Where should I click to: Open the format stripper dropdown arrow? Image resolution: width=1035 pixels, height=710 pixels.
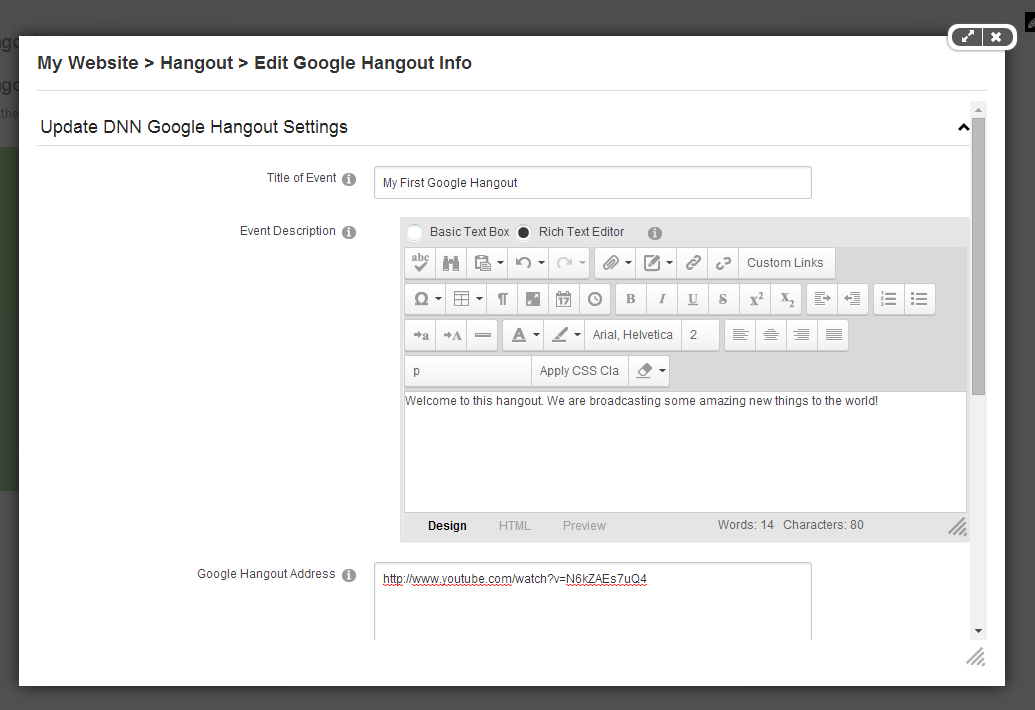click(x=662, y=371)
